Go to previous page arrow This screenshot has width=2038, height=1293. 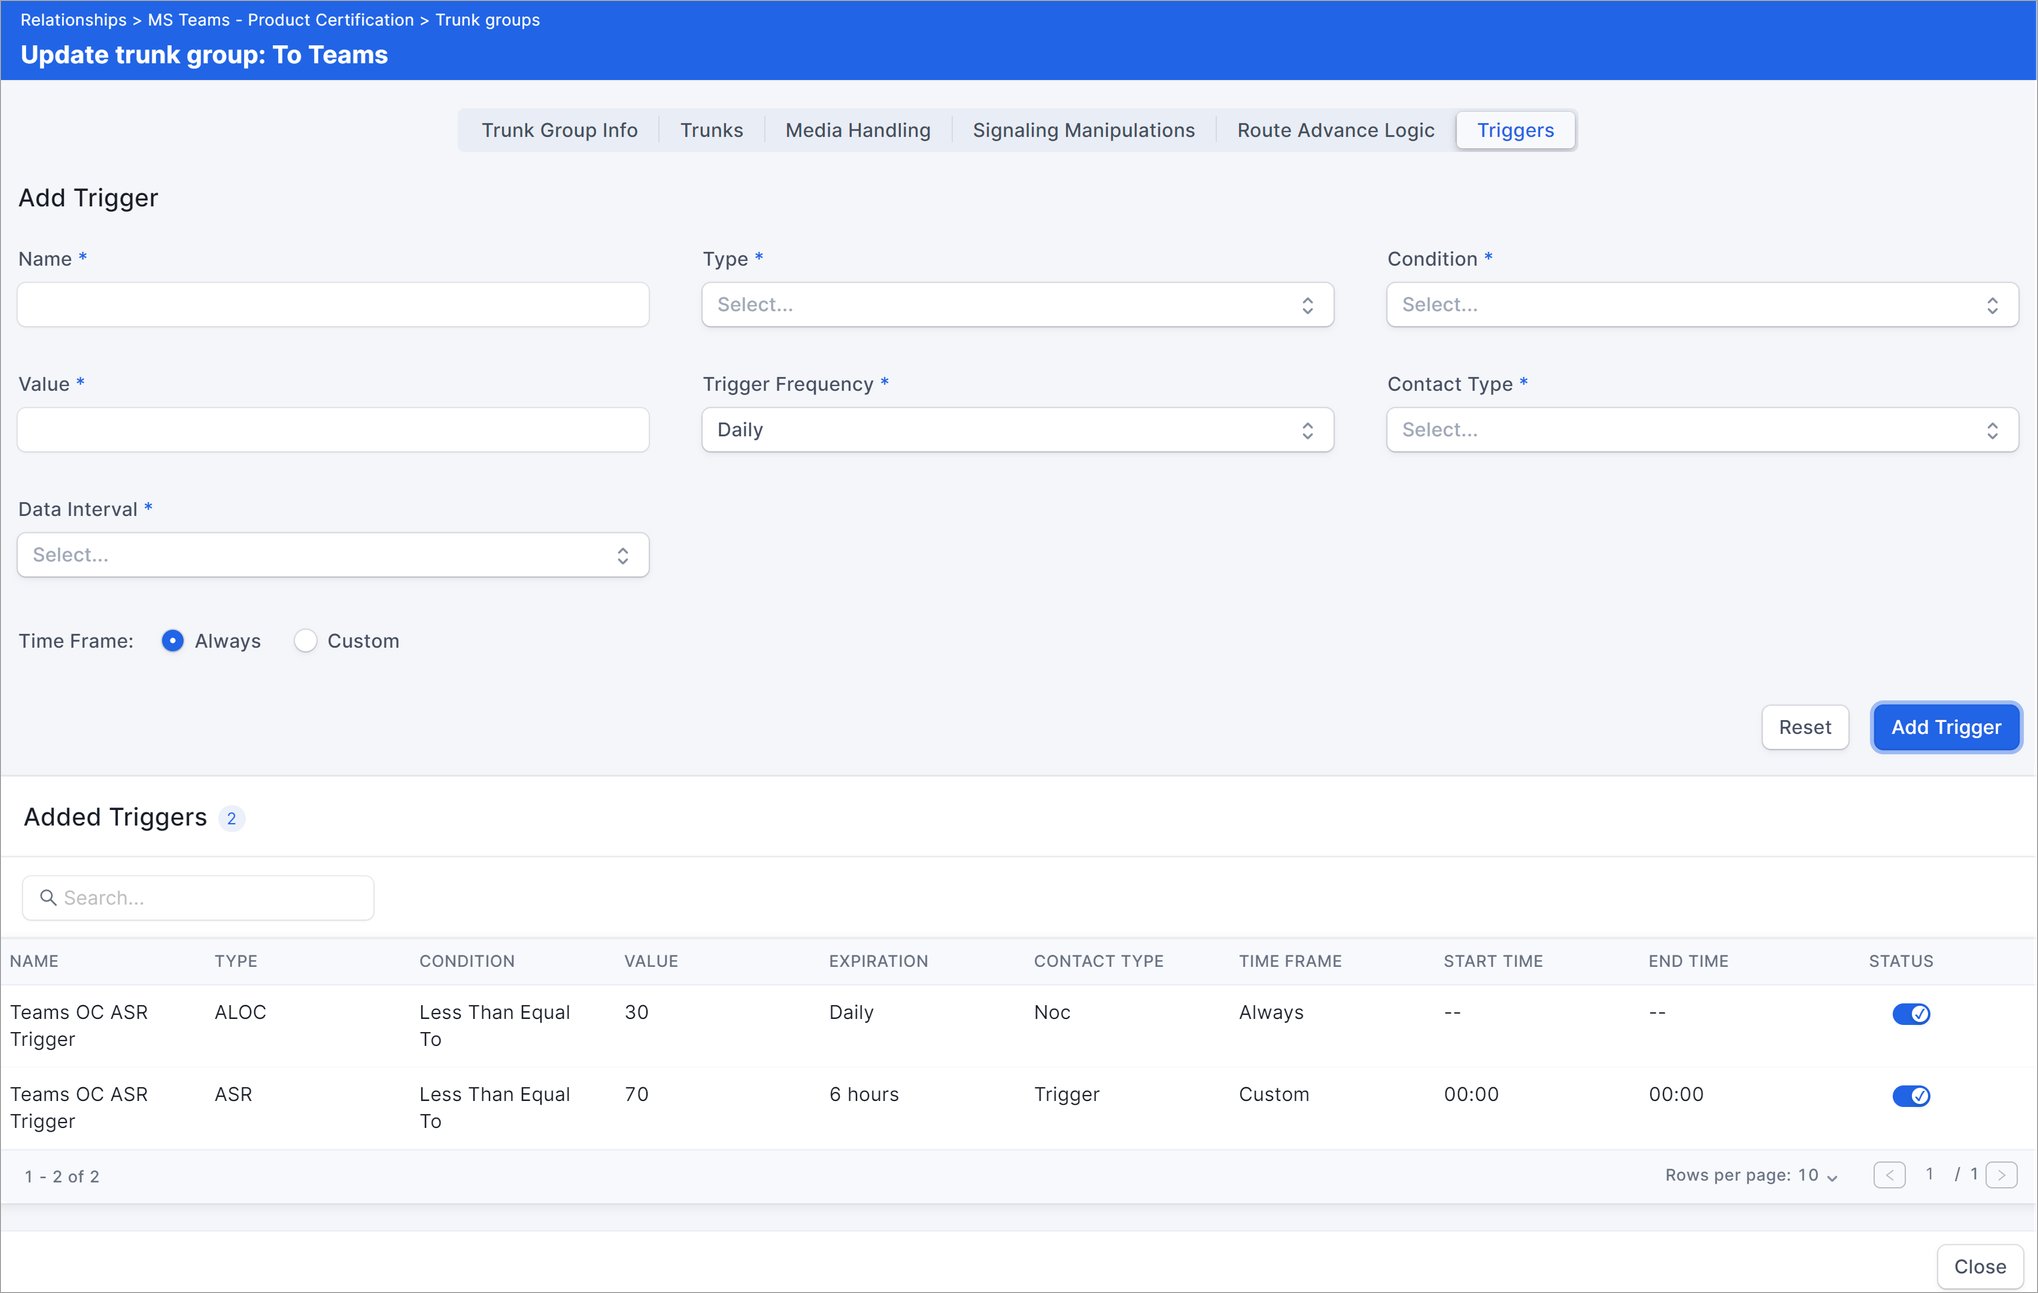coord(1889,1175)
